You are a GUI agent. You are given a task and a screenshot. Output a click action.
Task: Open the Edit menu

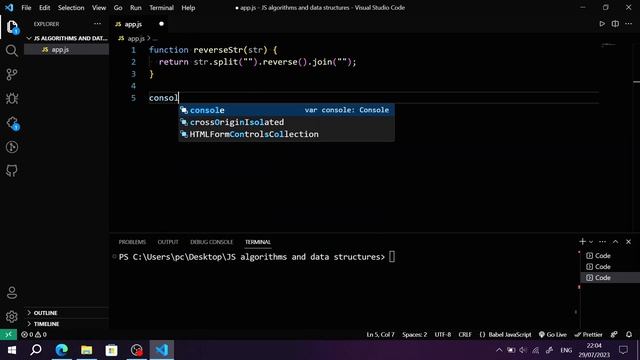(44, 7)
